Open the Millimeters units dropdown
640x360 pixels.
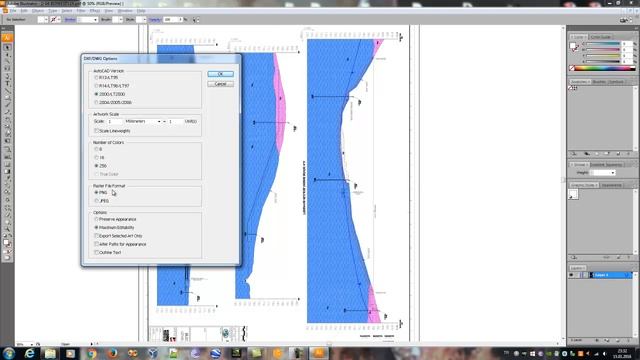[x=143, y=122]
